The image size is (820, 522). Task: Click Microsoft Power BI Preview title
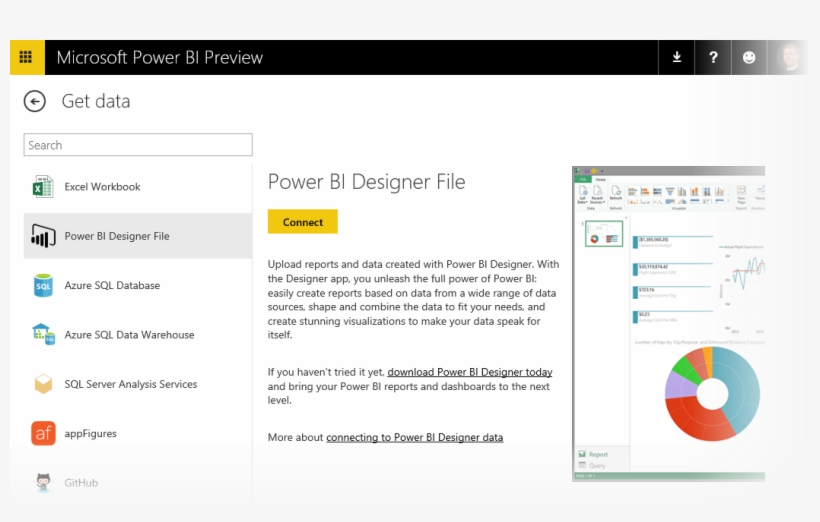pos(160,57)
